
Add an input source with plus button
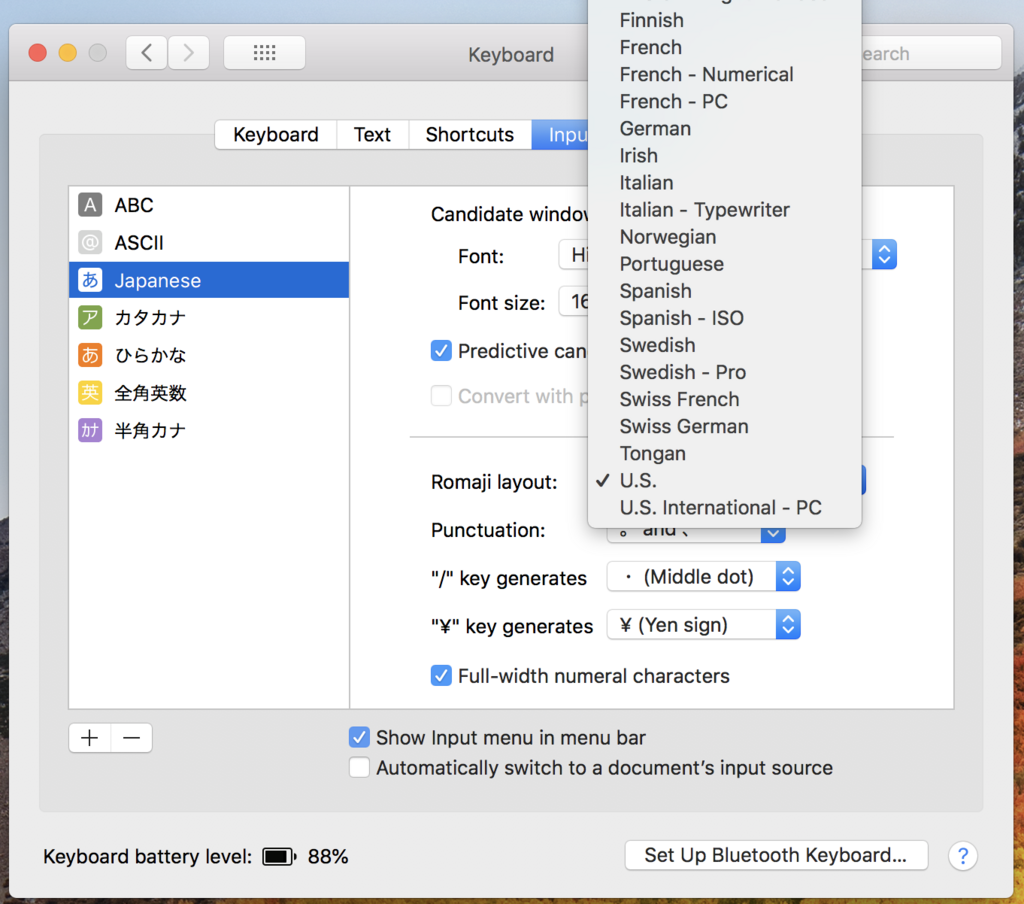point(90,738)
